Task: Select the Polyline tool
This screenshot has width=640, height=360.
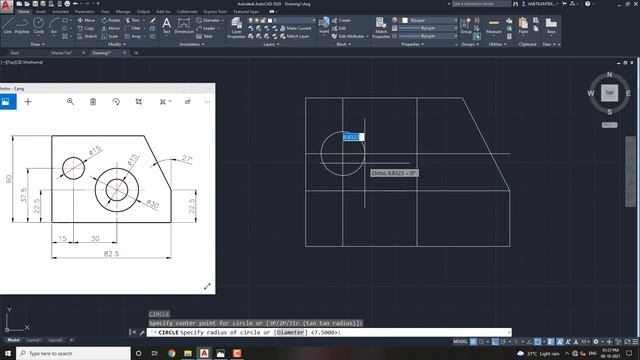Action: click(22, 25)
